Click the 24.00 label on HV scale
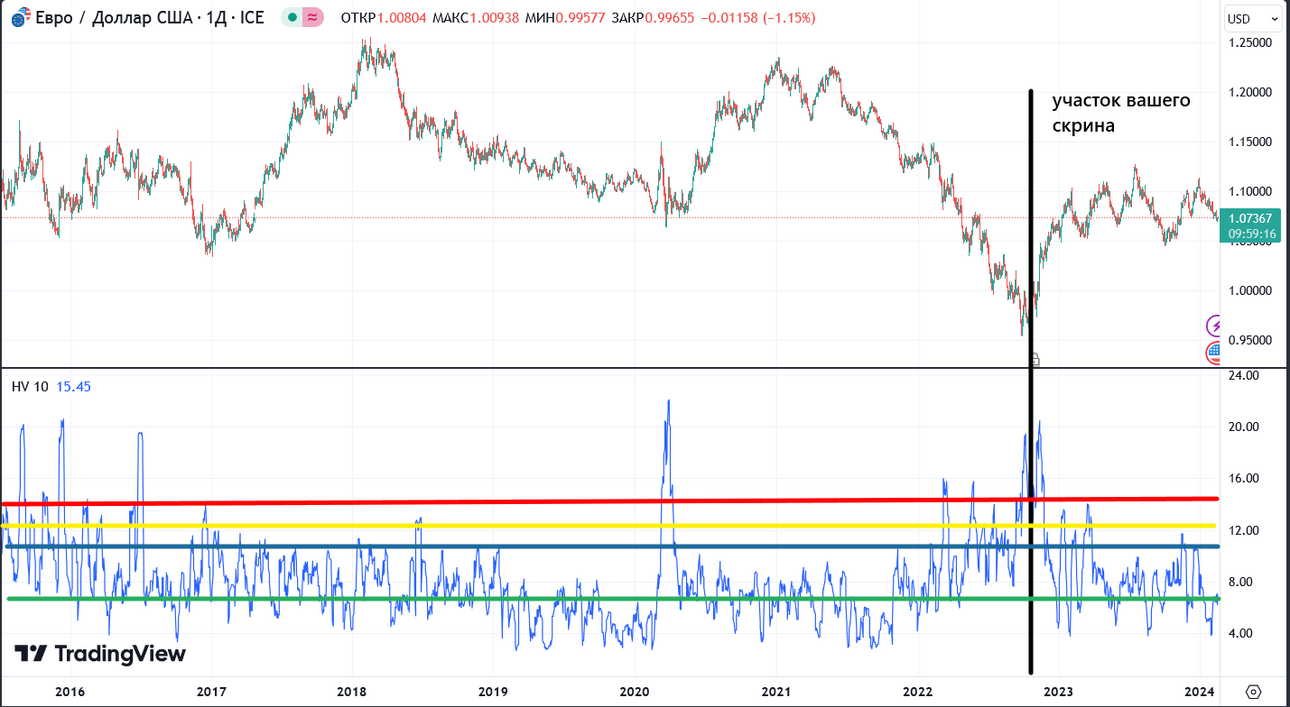This screenshot has height=707, width=1290. (1243, 375)
